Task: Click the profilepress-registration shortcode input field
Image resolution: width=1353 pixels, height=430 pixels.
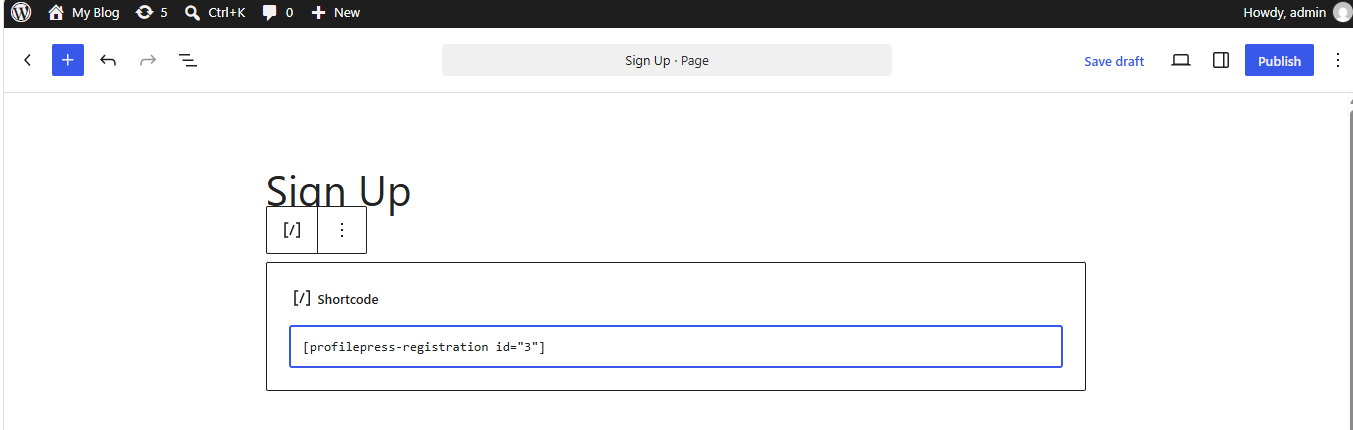Action: [x=676, y=347]
